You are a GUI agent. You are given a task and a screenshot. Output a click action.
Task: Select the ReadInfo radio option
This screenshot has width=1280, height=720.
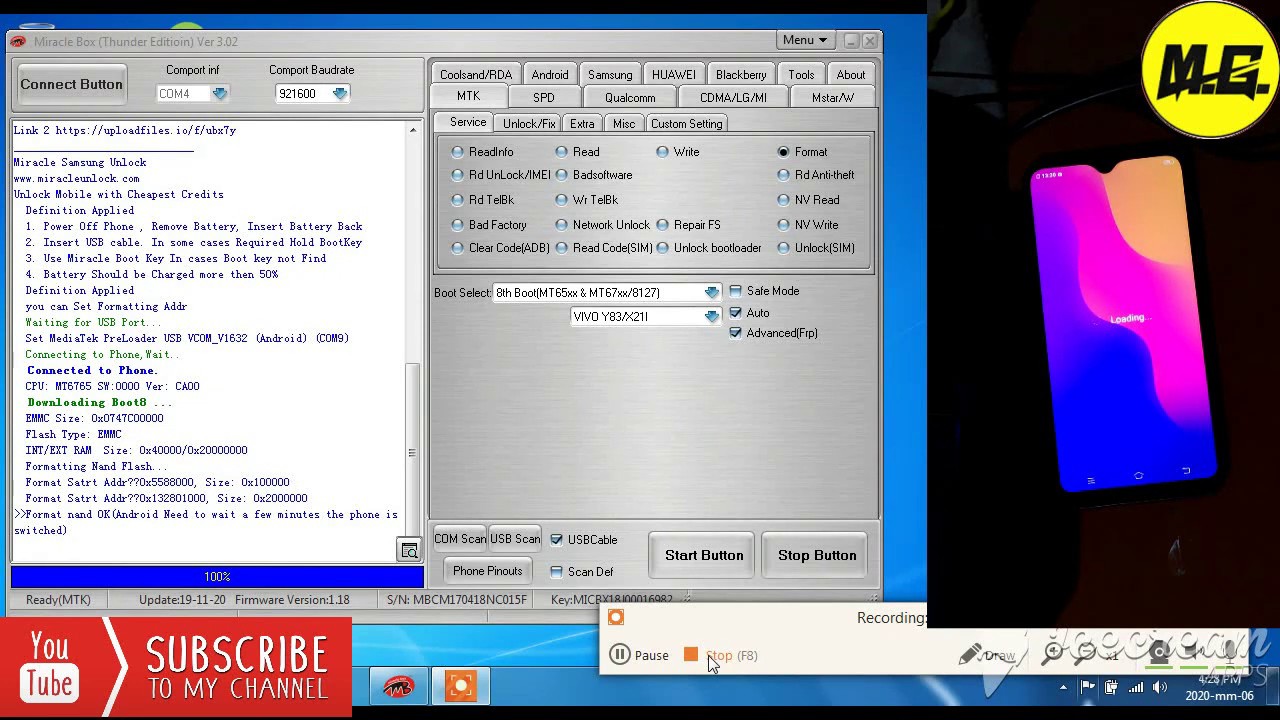(x=458, y=152)
